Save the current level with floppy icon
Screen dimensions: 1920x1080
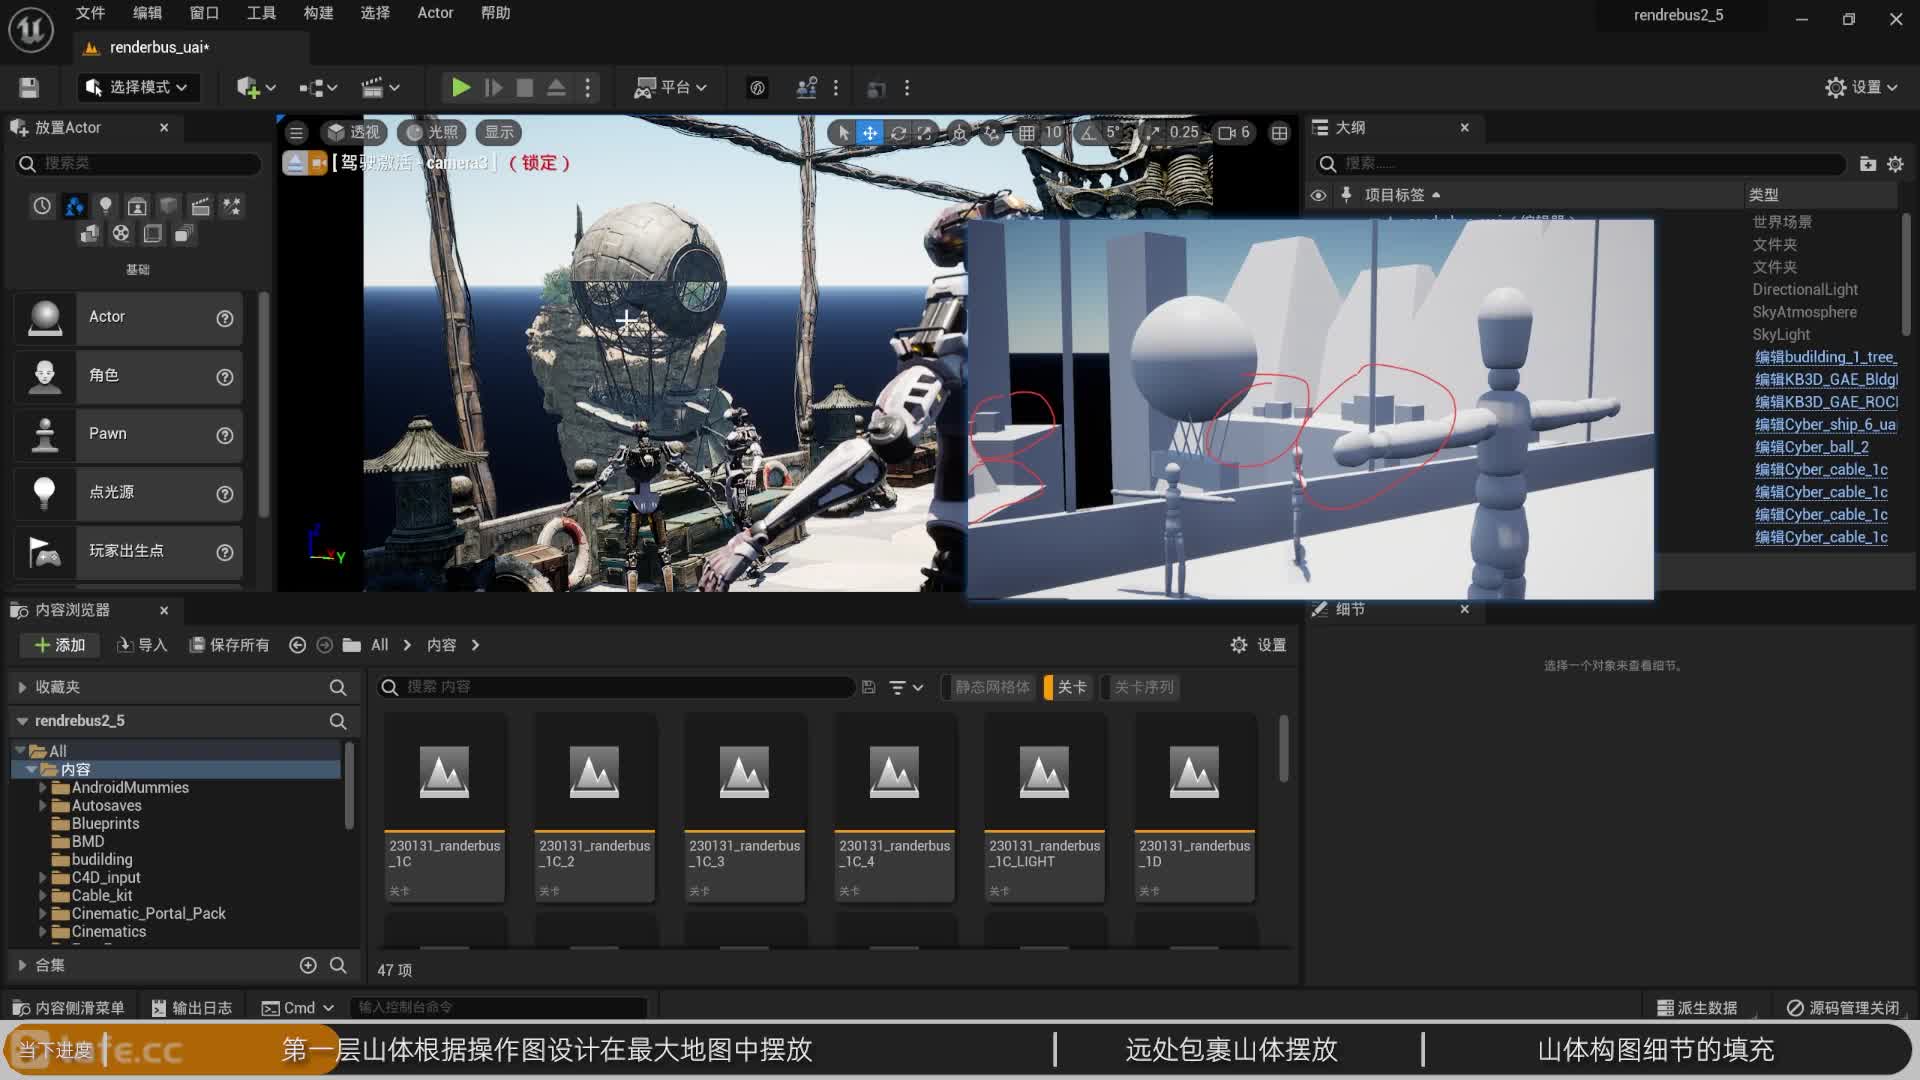[29, 88]
